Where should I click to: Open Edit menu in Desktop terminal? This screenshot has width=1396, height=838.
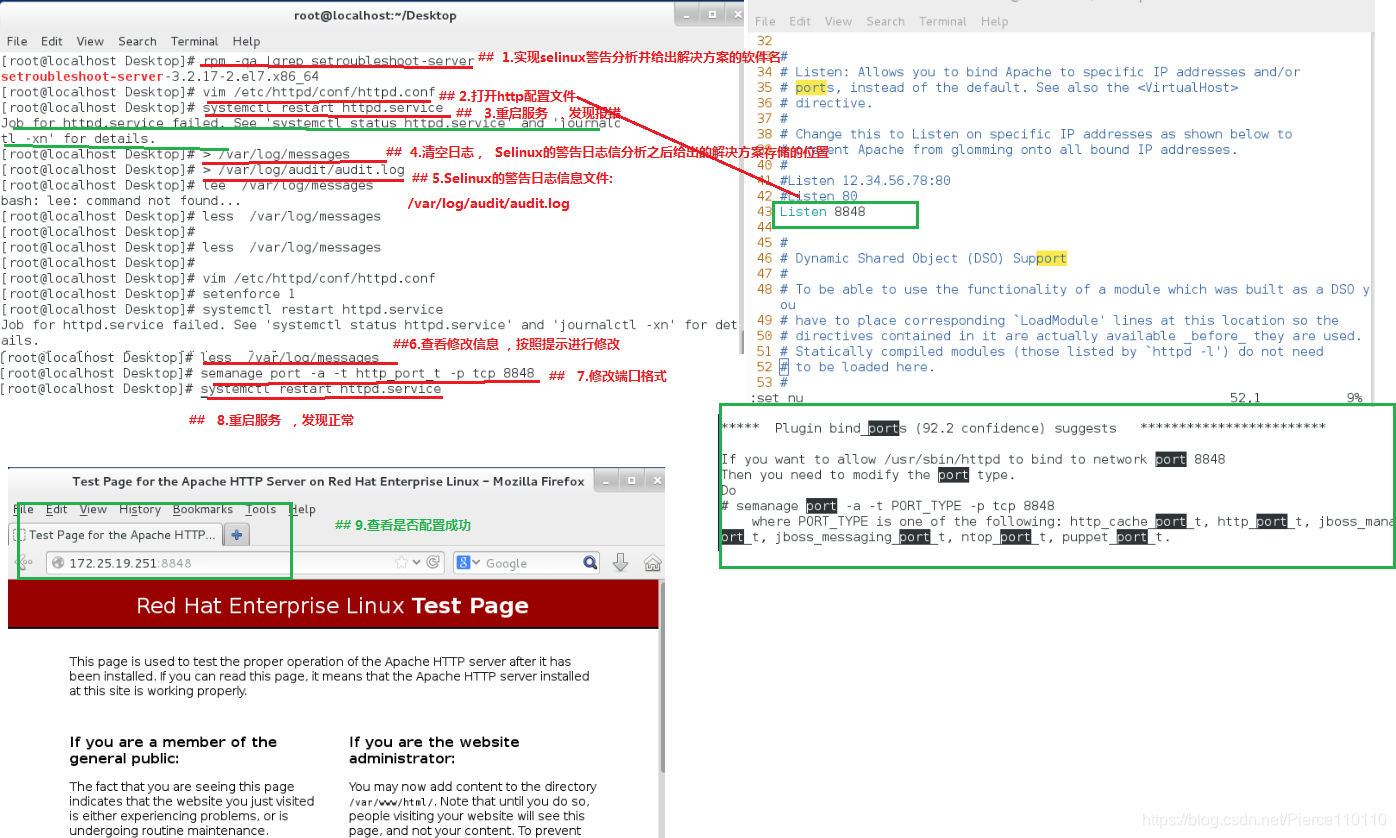52,41
